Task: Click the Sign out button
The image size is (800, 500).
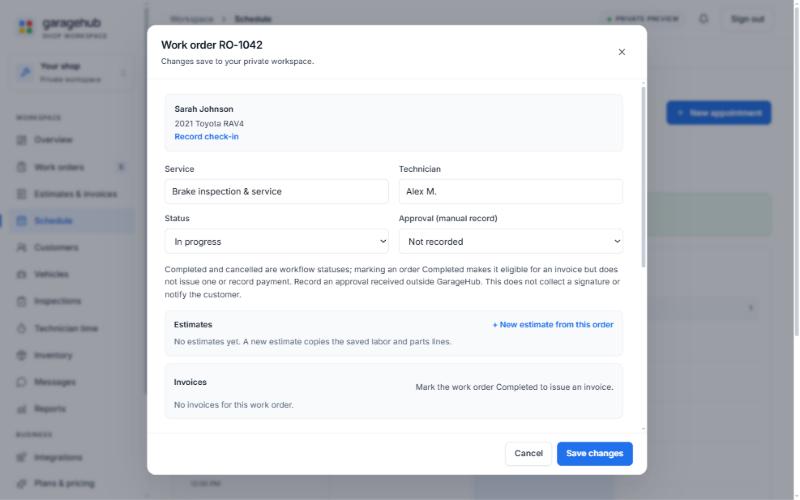Action: pos(747,19)
